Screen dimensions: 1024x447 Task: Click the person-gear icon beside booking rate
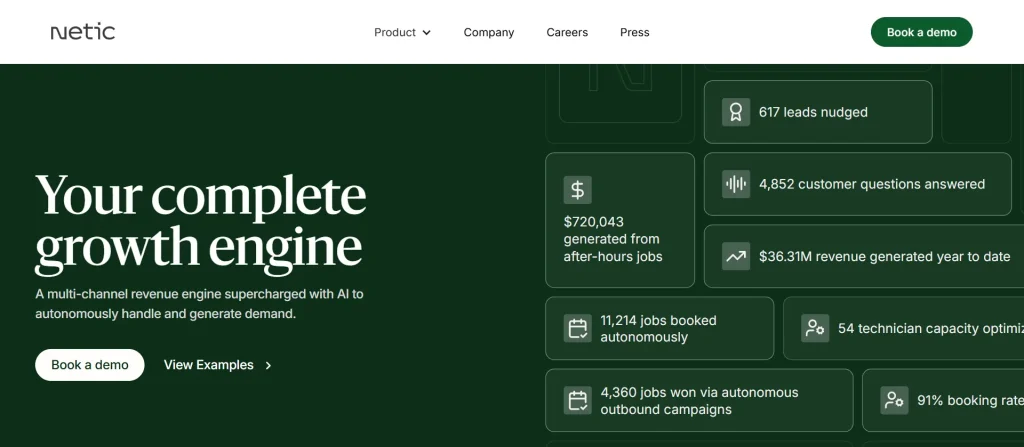(x=894, y=401)
